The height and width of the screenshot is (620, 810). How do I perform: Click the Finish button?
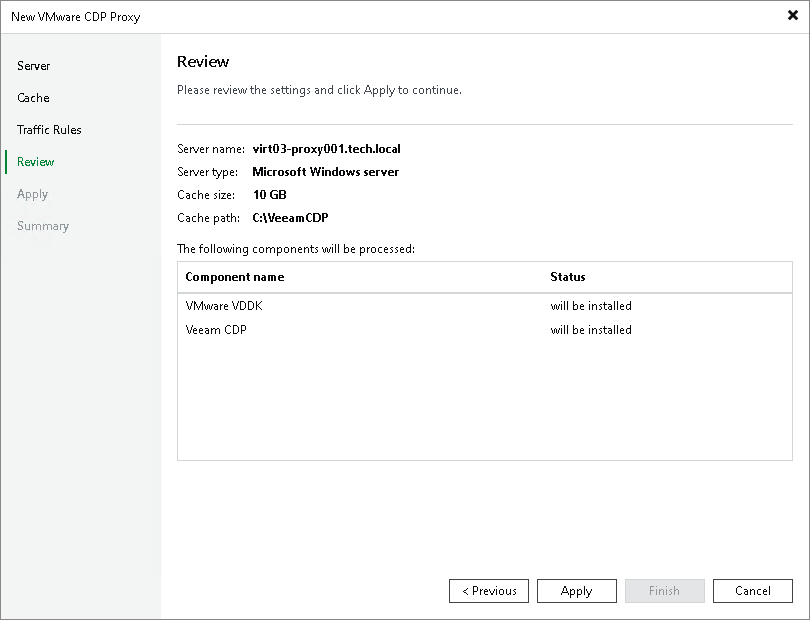[664, 591]
